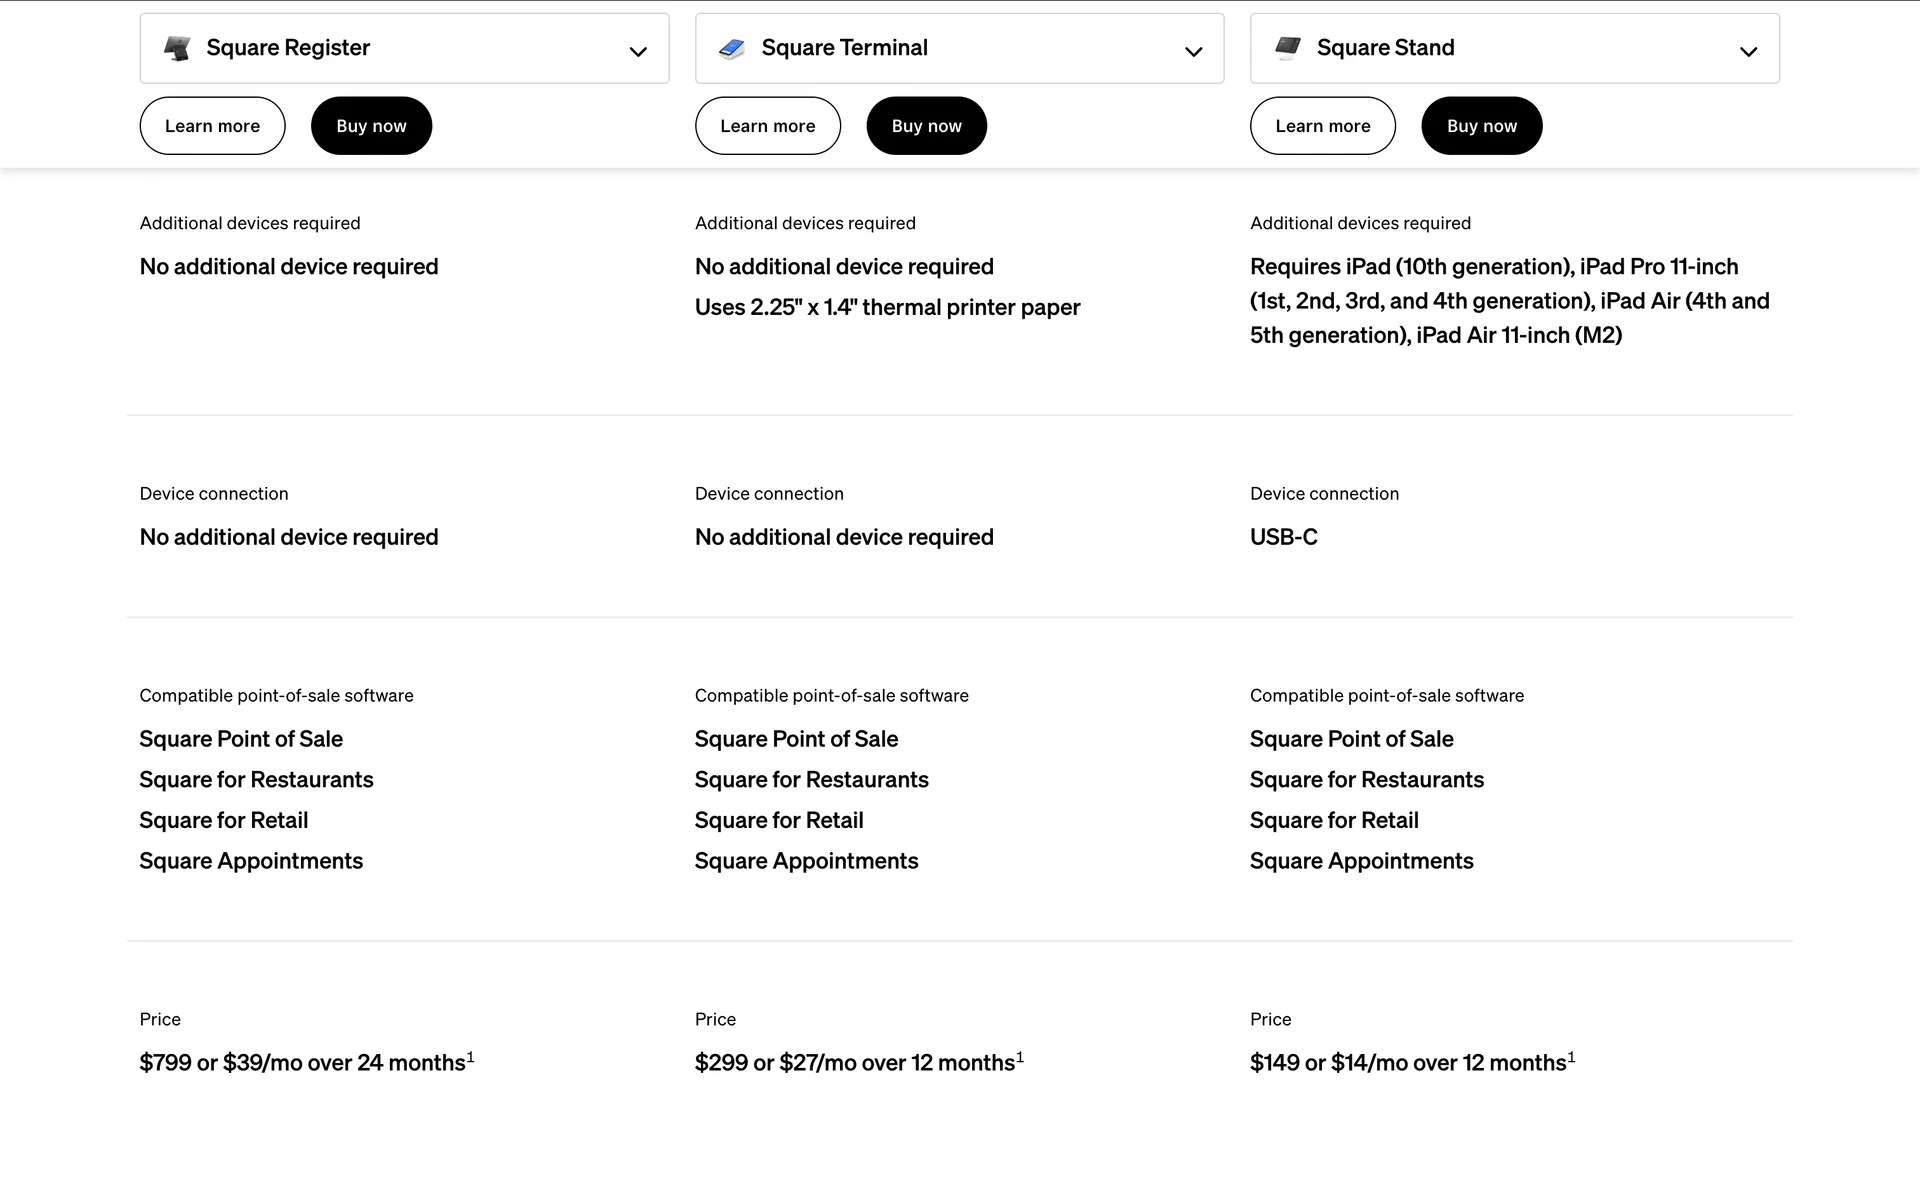
Task: Click Learn more under Square Terminal
Action: pos(767,126)
